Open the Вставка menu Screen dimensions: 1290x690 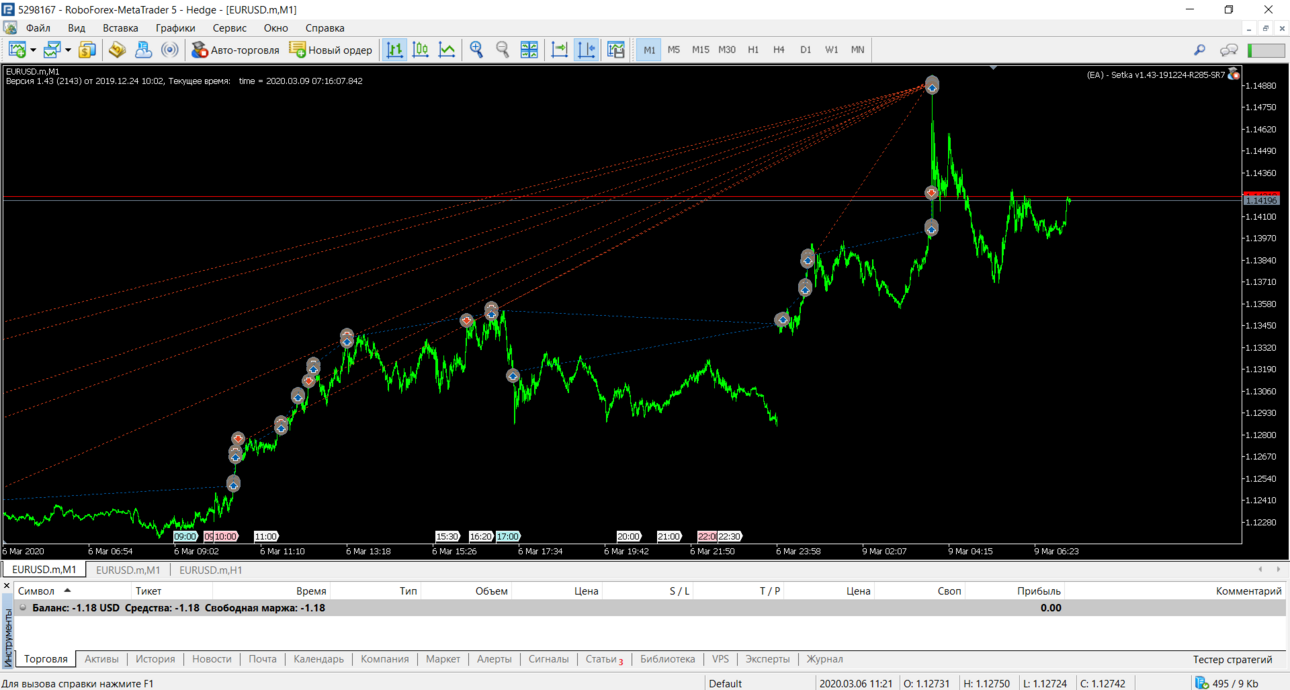click(120, 28)
